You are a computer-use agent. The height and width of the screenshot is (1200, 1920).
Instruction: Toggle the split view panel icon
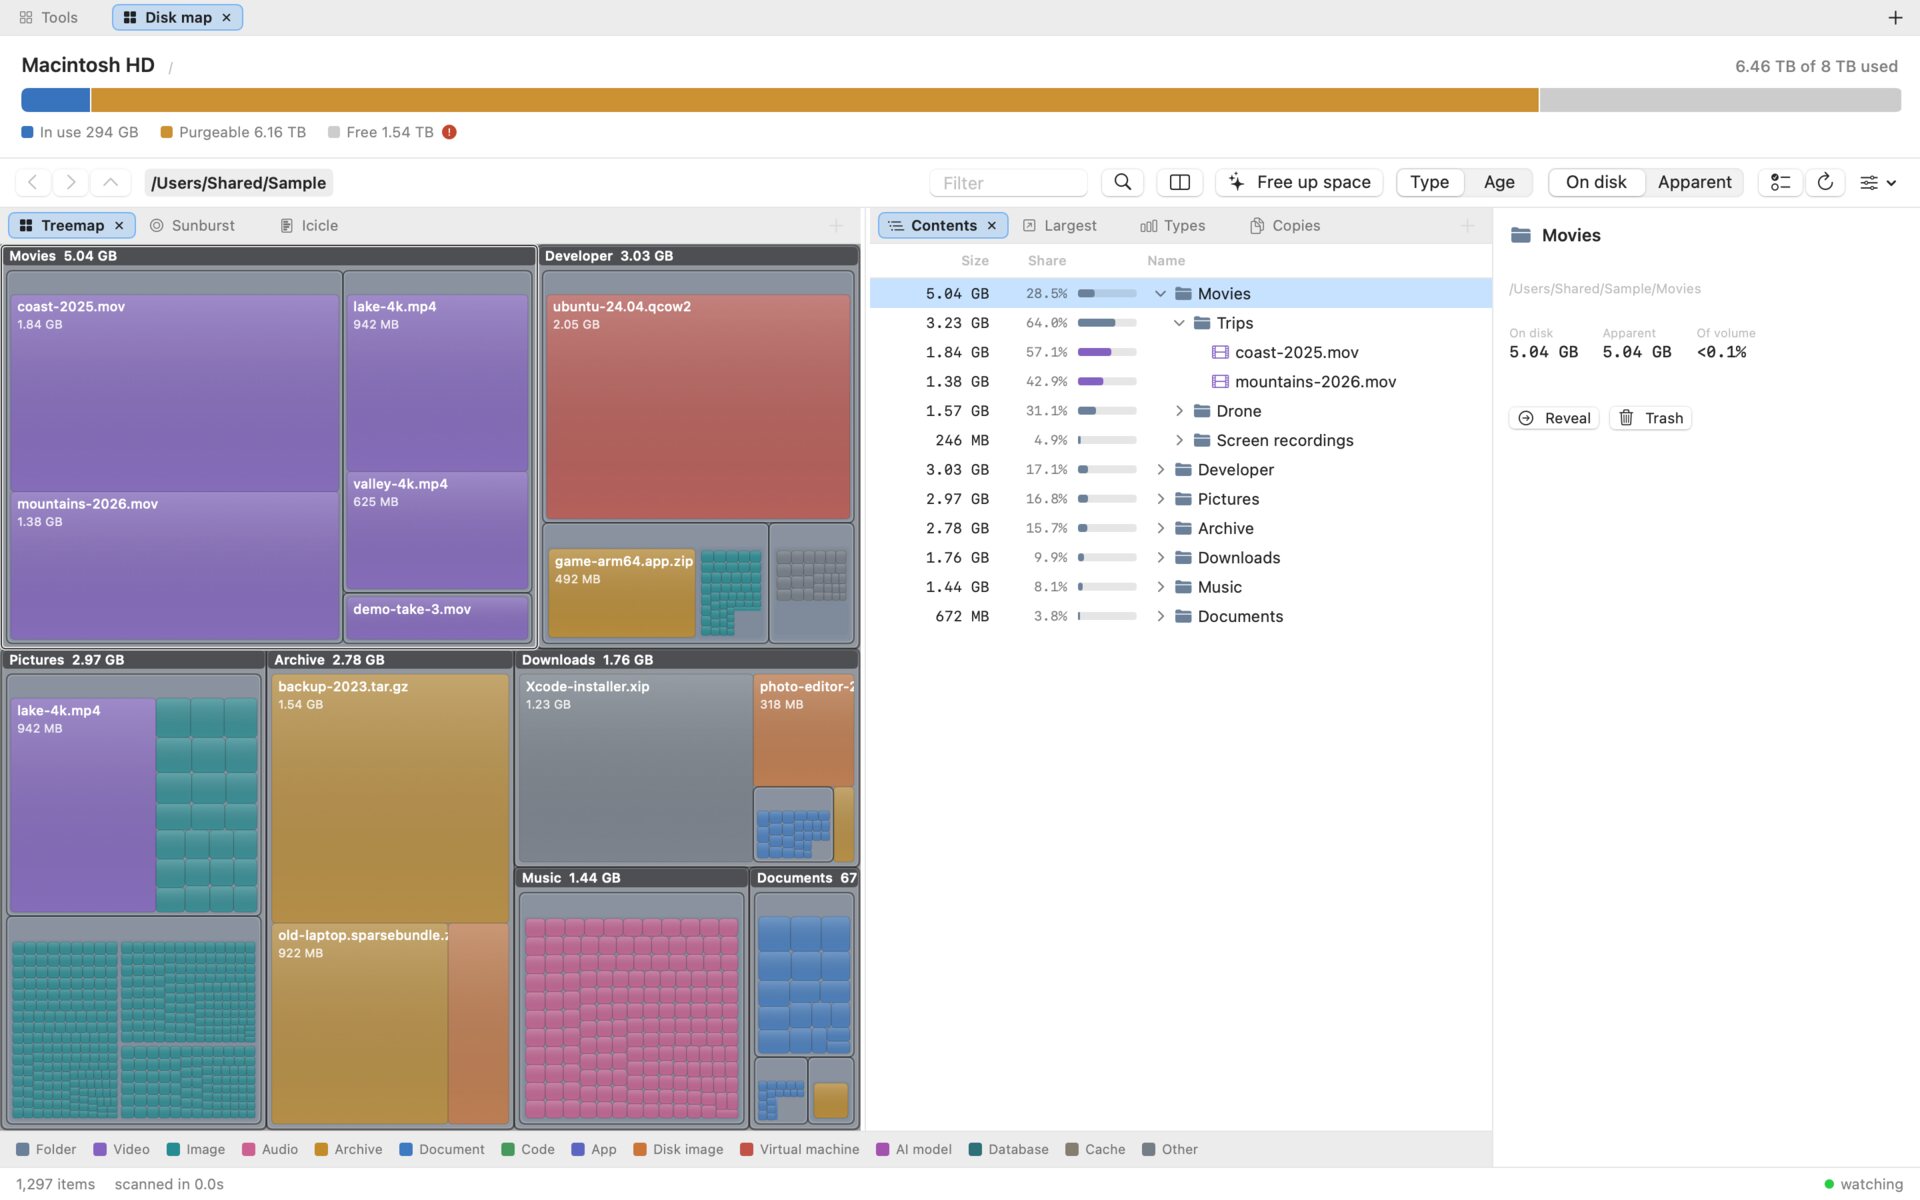coord(1179,182)
